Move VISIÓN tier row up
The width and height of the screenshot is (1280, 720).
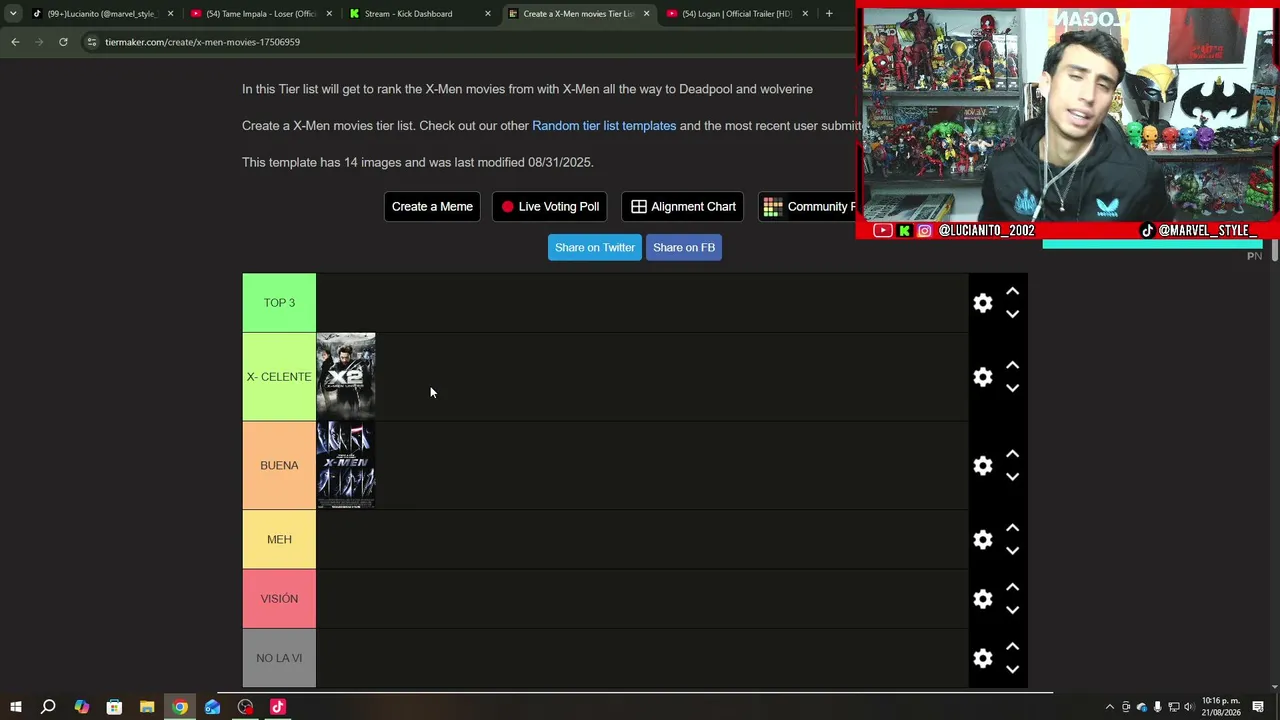pyautogui.click(x=1012, y=587)
